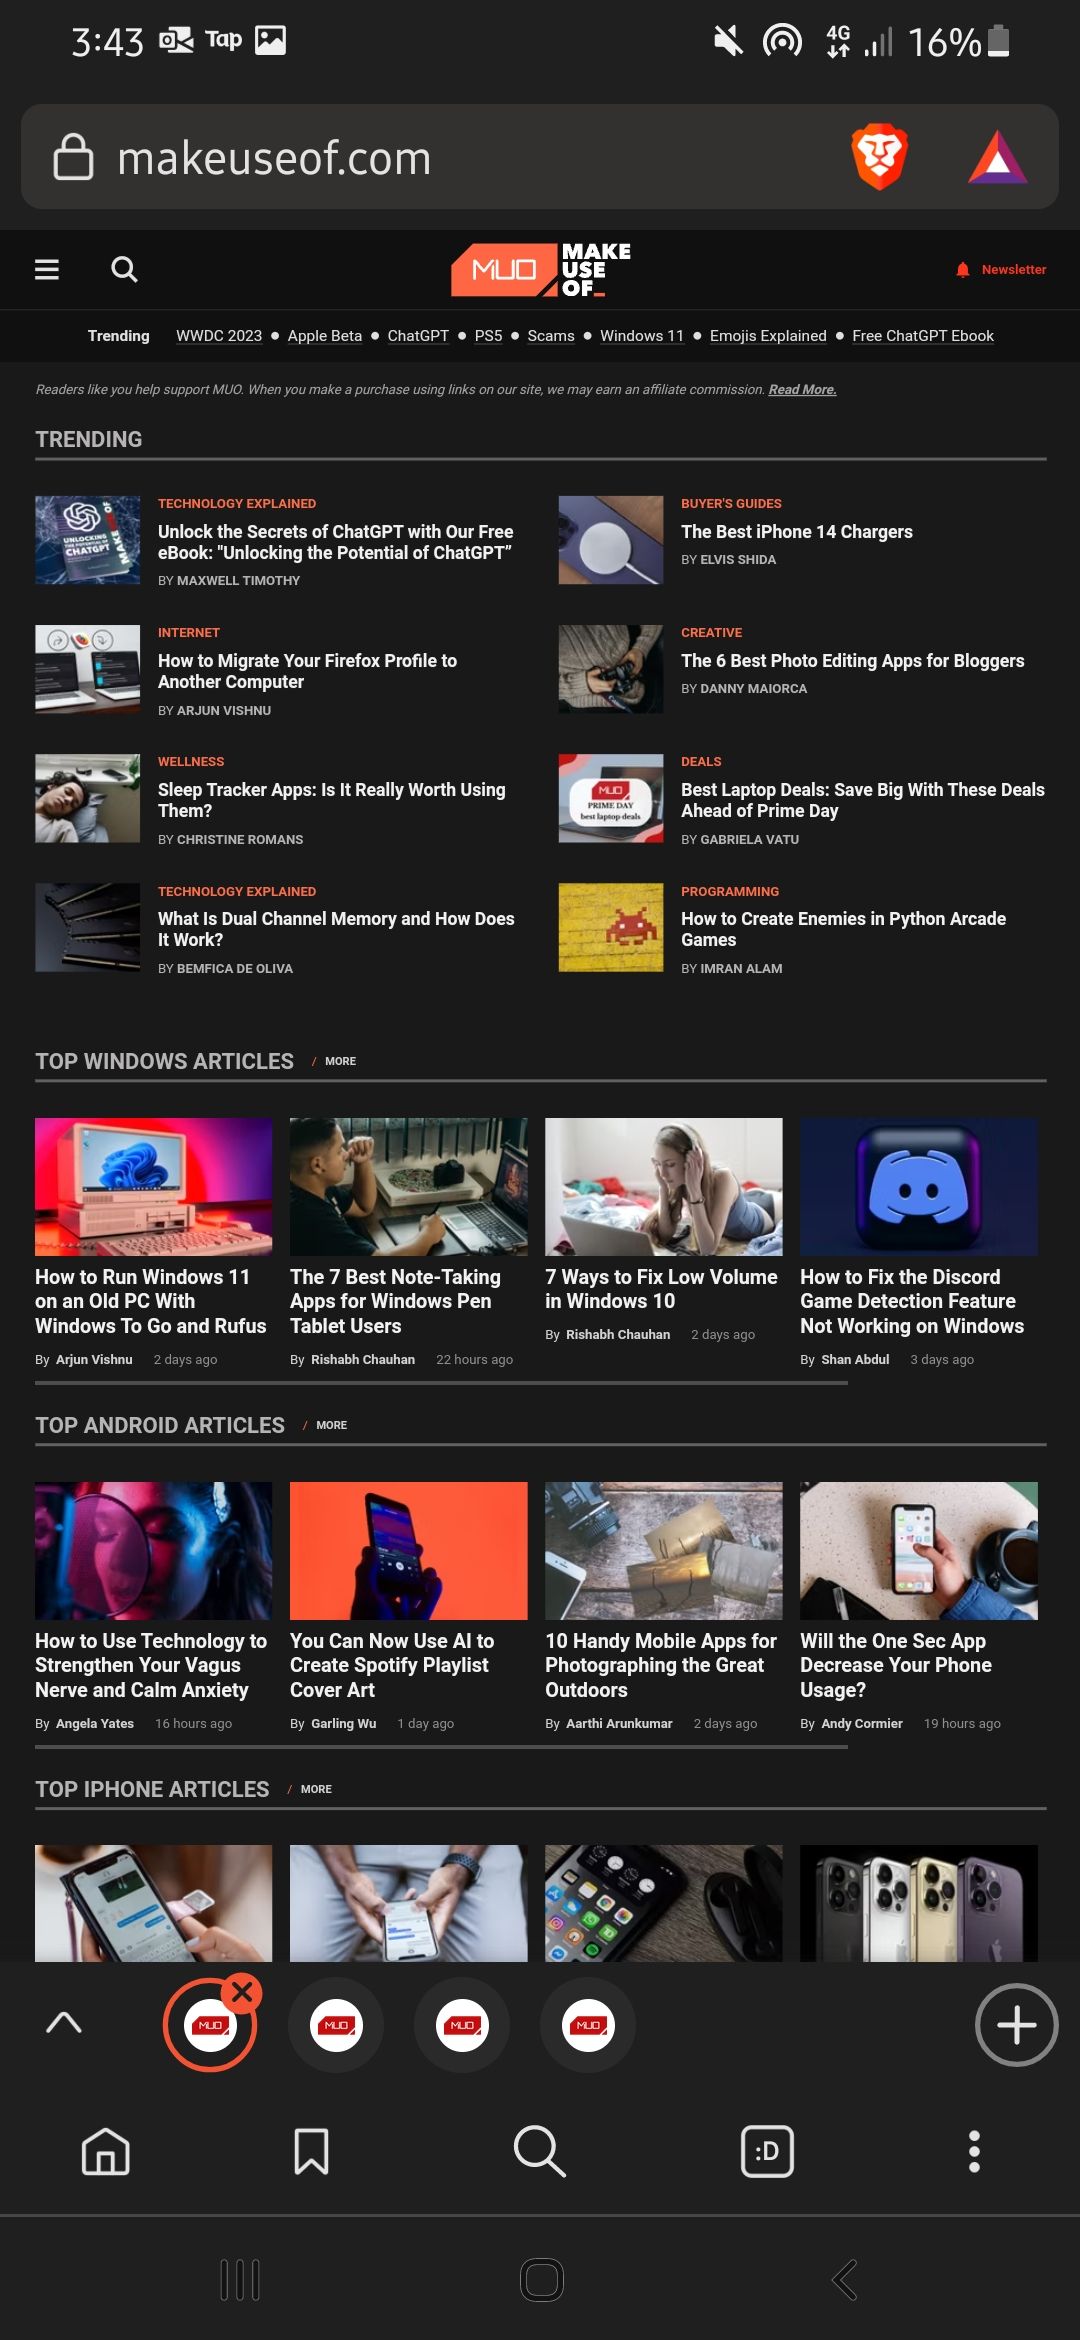Tap the sleeping man thumbnail
The width and height of the screenshot is (1080, 2340).
(88, 798)
